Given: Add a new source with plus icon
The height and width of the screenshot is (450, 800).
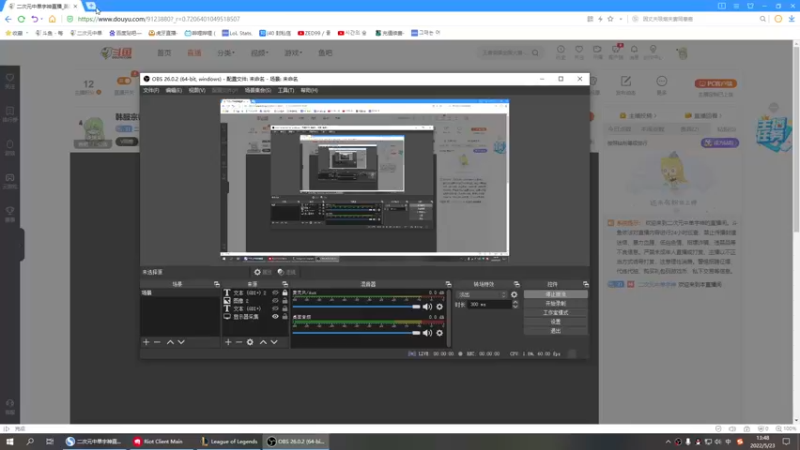Looking at the screenshot, I should (228, 342).
